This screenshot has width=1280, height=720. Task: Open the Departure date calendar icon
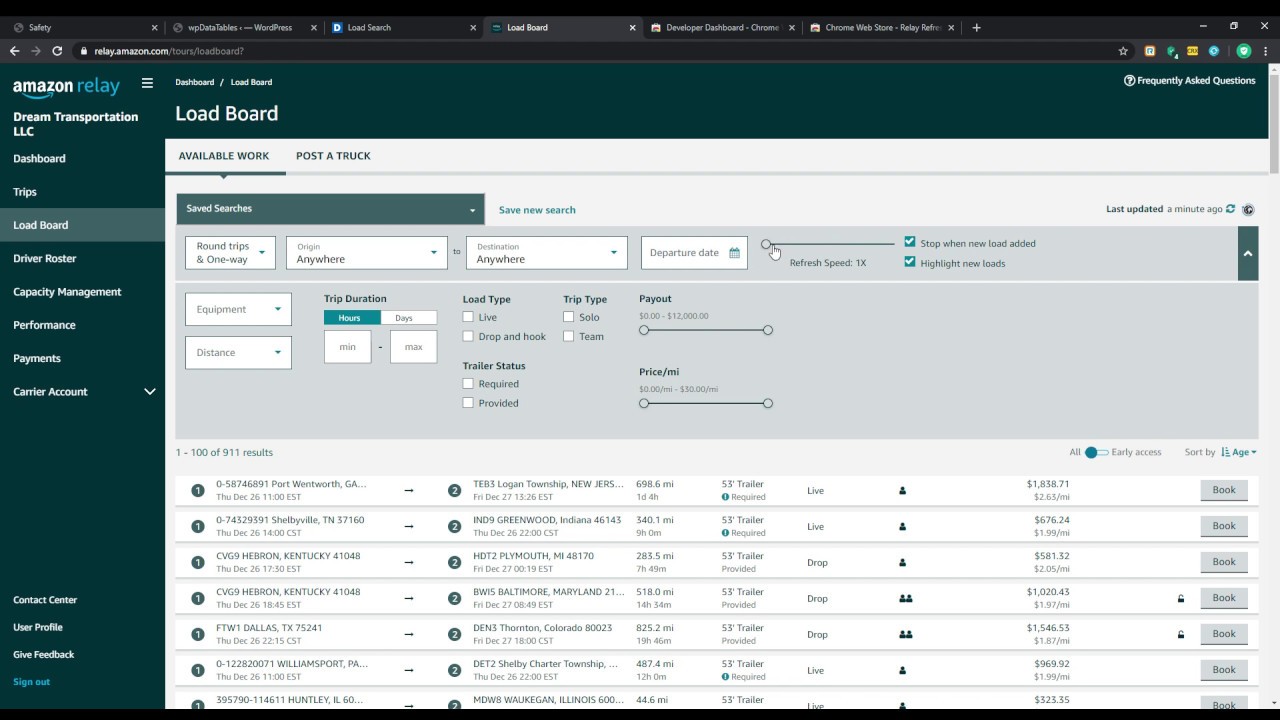[x=734, y=253]
